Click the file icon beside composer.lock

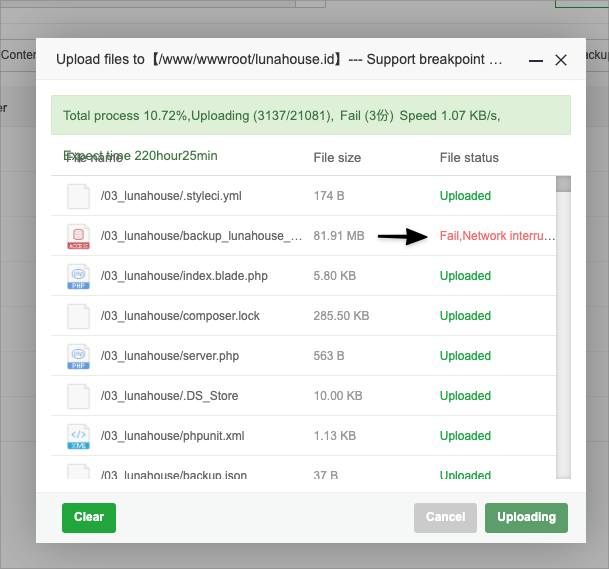[78, 316]
